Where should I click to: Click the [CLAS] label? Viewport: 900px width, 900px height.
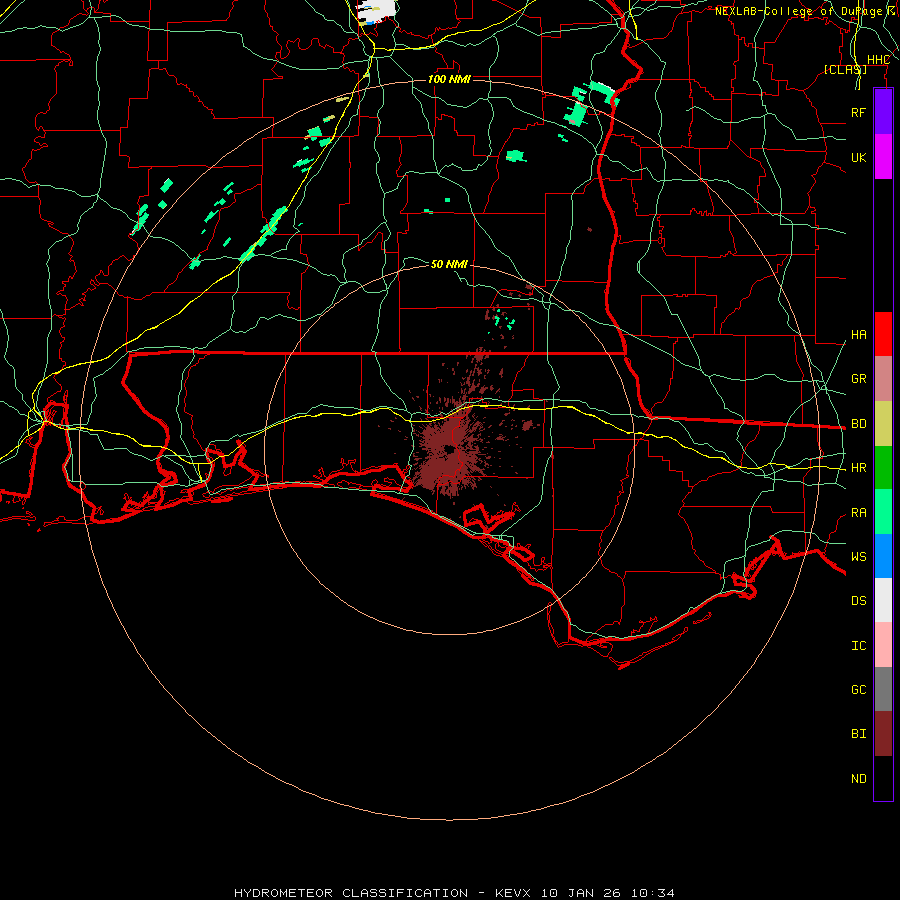click(x=845, y=69)
